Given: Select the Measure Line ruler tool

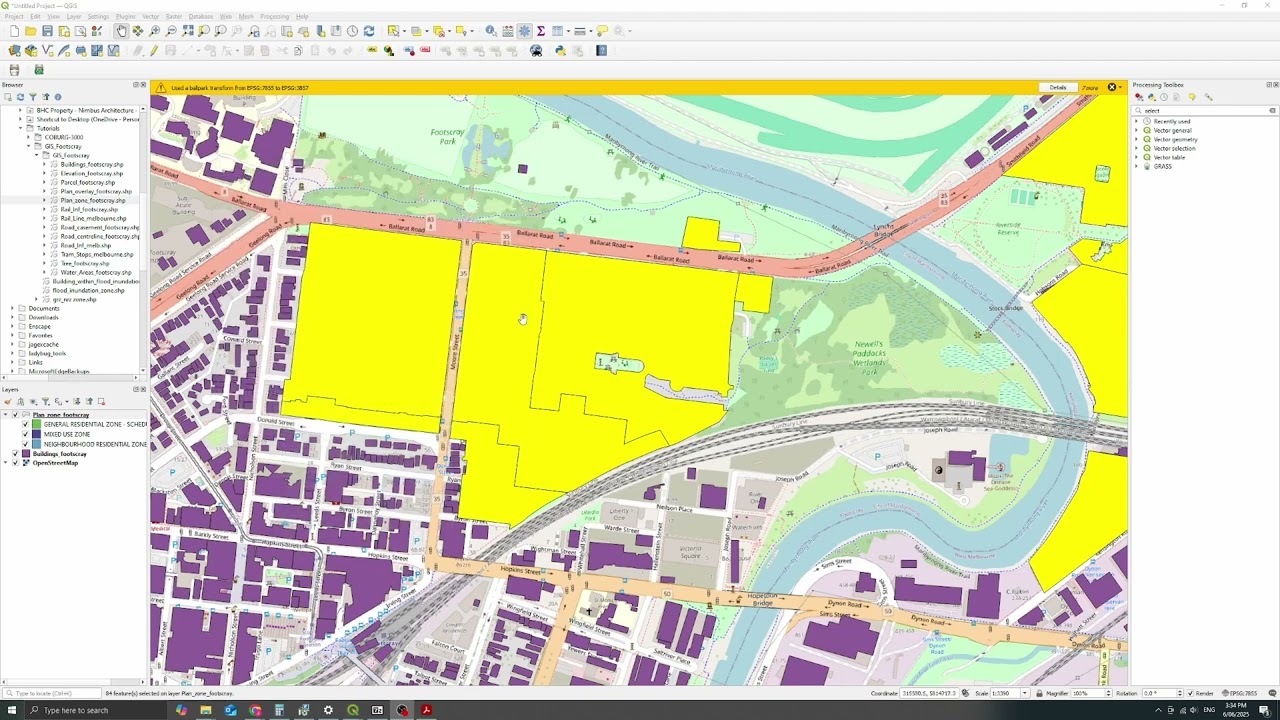Looking at the screenshot, I should tap(579, 31).
